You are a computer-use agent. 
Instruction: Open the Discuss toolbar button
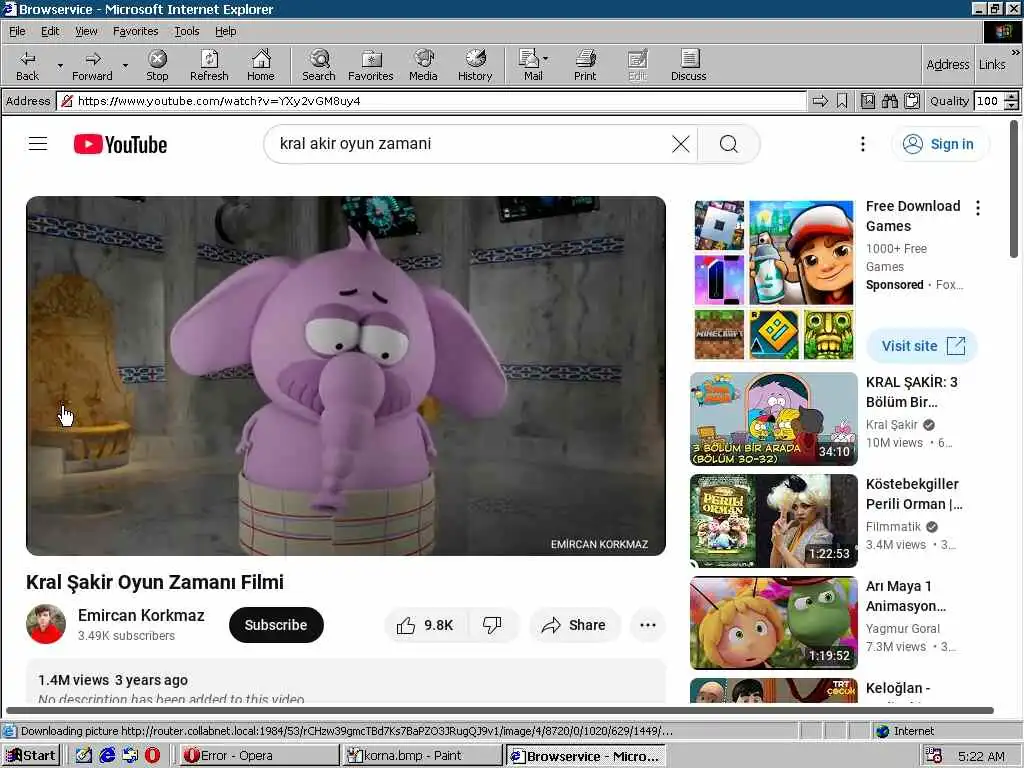coord(688,65)
